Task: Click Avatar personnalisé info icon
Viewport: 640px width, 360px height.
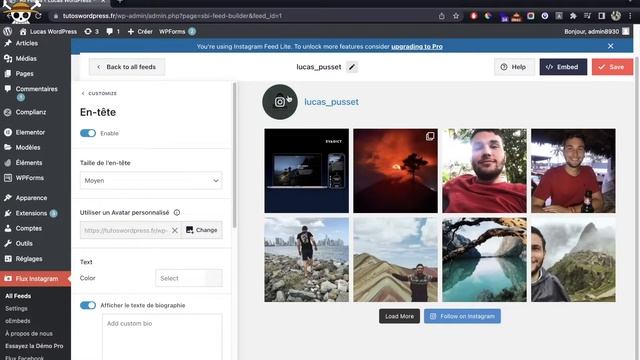Action: point(177,212)
